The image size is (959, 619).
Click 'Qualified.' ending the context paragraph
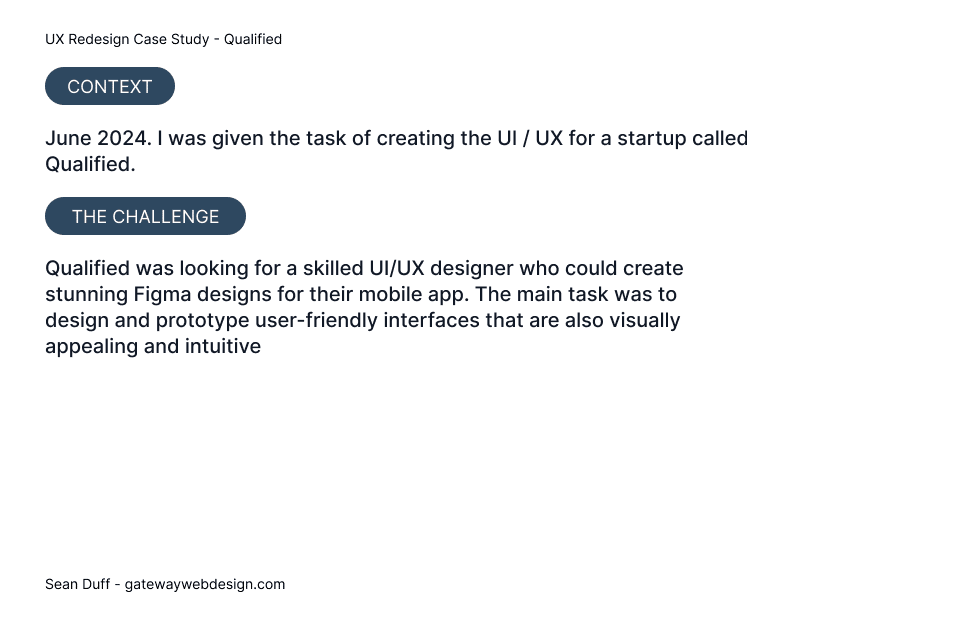click(91, 165)
